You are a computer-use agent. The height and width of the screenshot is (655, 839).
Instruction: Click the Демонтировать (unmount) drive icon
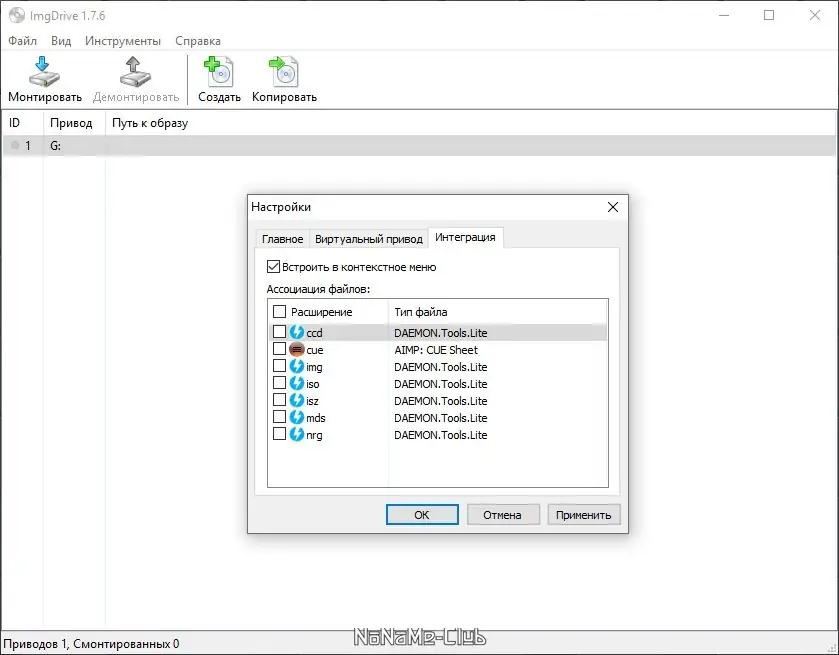click(x=135, y=72)
